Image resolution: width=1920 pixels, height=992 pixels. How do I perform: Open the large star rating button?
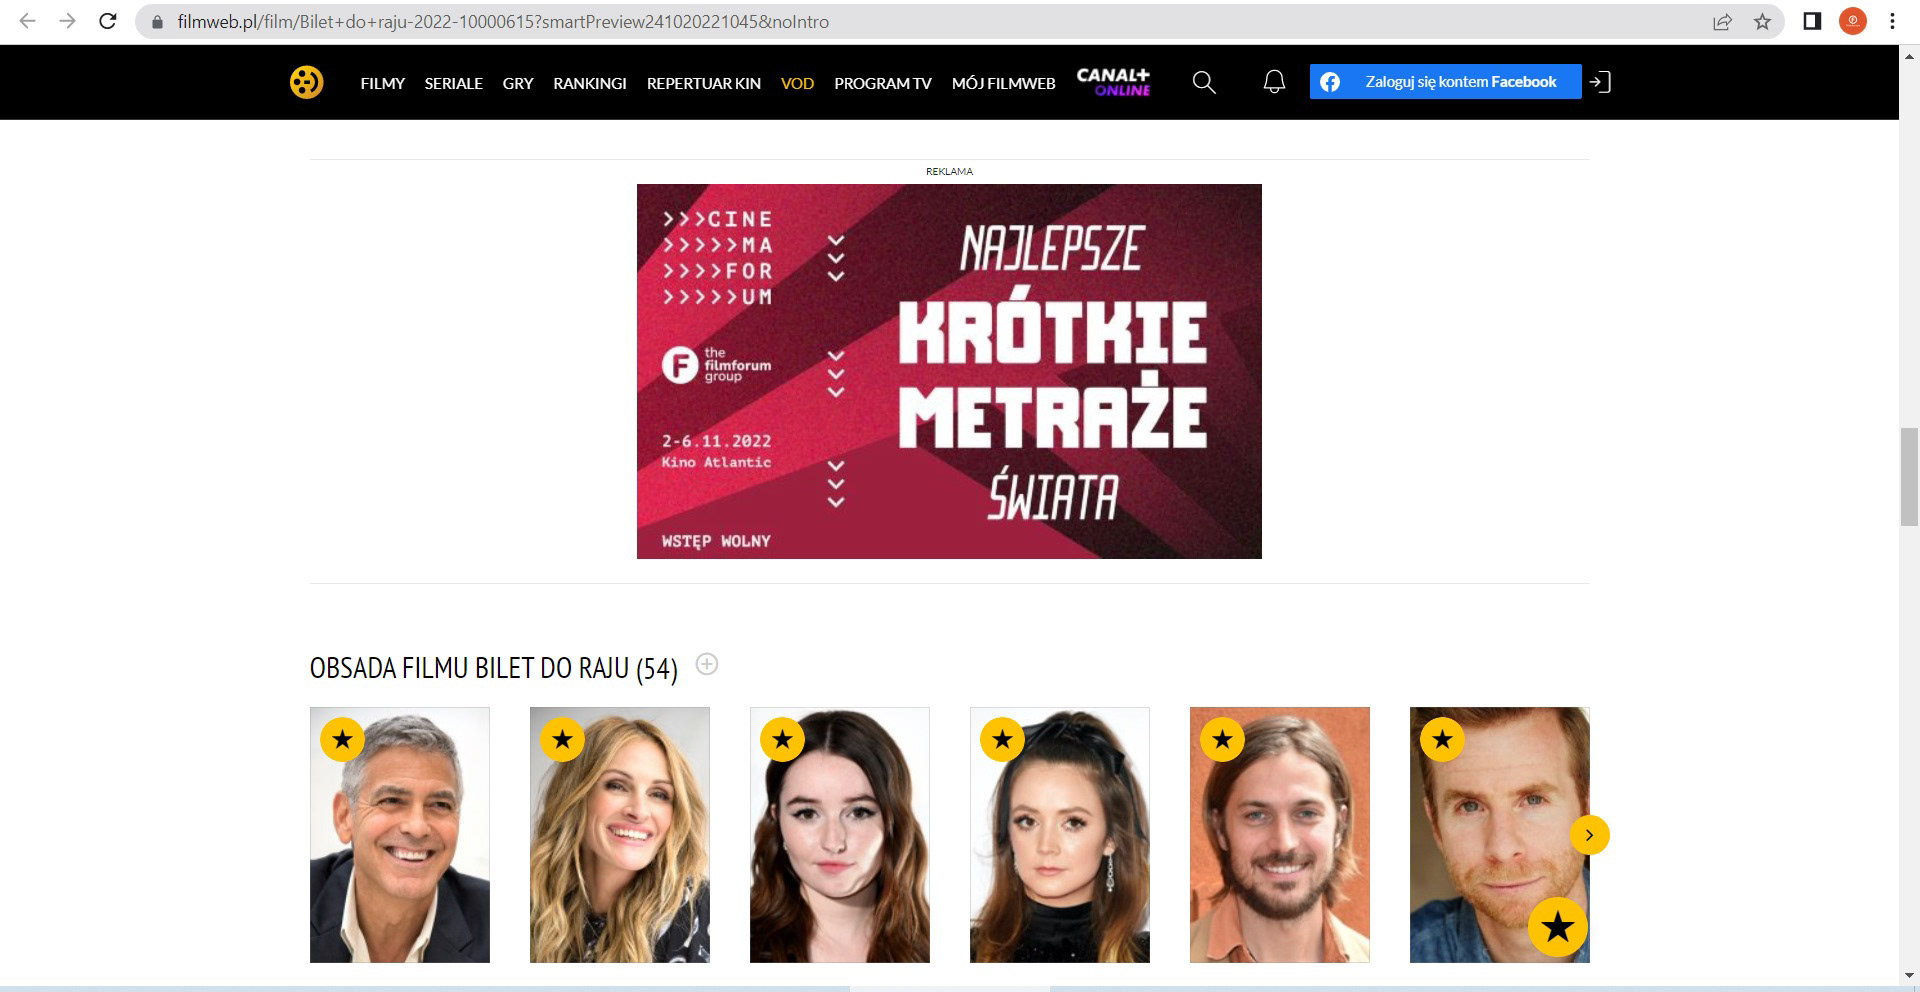(1557, 927)
